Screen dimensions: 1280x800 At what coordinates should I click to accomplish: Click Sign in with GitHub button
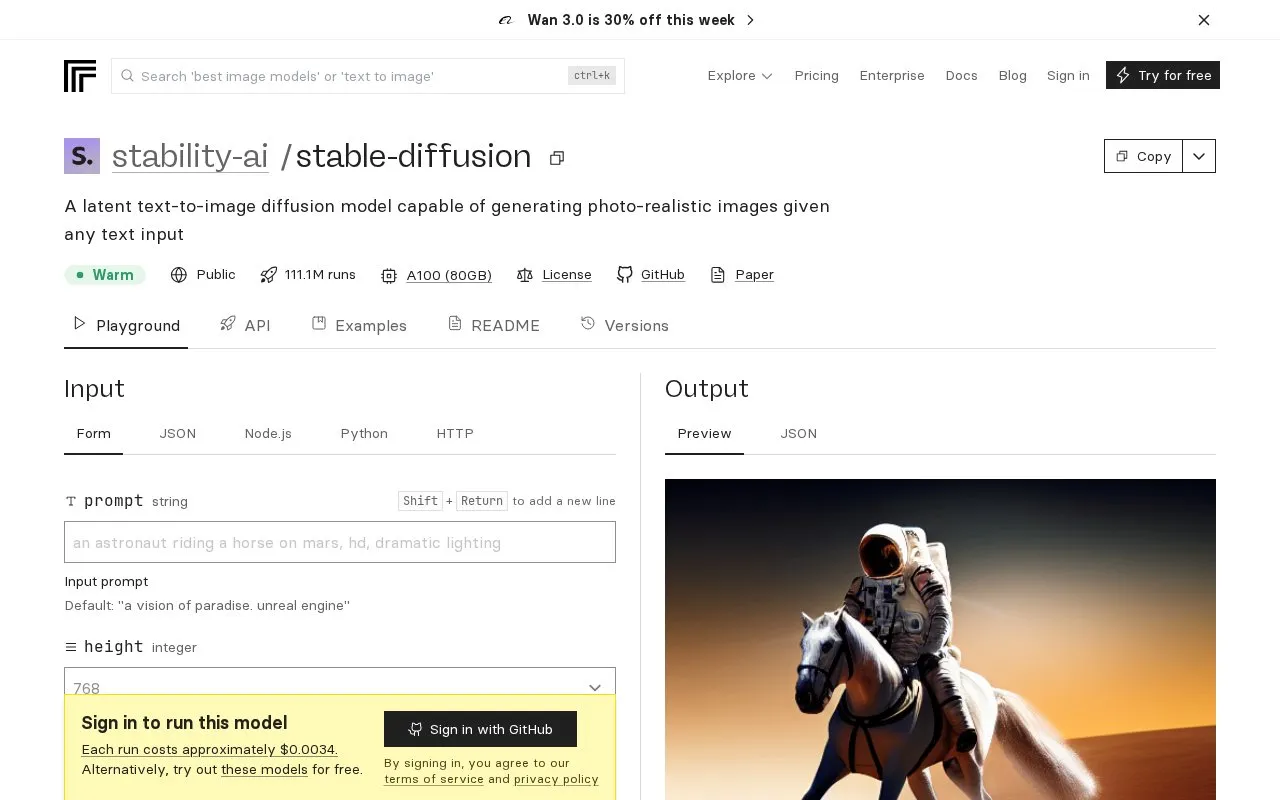pyautogui.click(x=480, y=729)
